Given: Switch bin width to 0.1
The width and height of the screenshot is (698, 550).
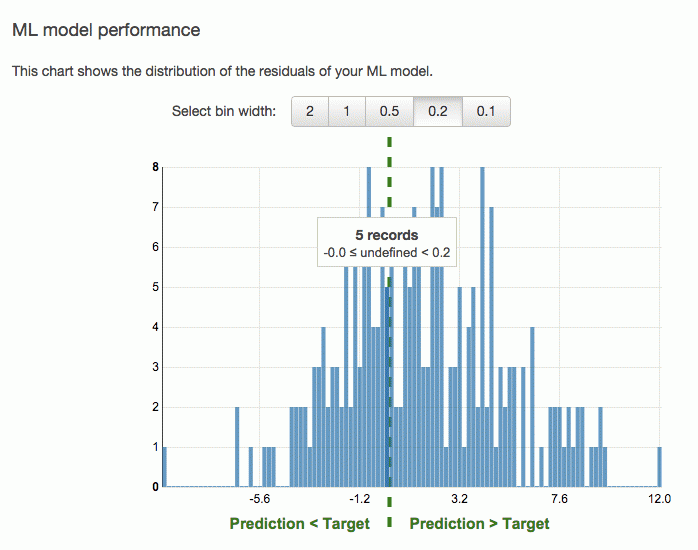Looking at the screenshot, I should (486, 111).
